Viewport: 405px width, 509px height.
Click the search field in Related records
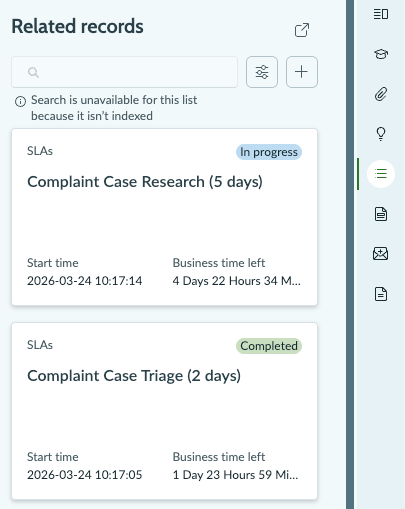[x=125, y=72]
